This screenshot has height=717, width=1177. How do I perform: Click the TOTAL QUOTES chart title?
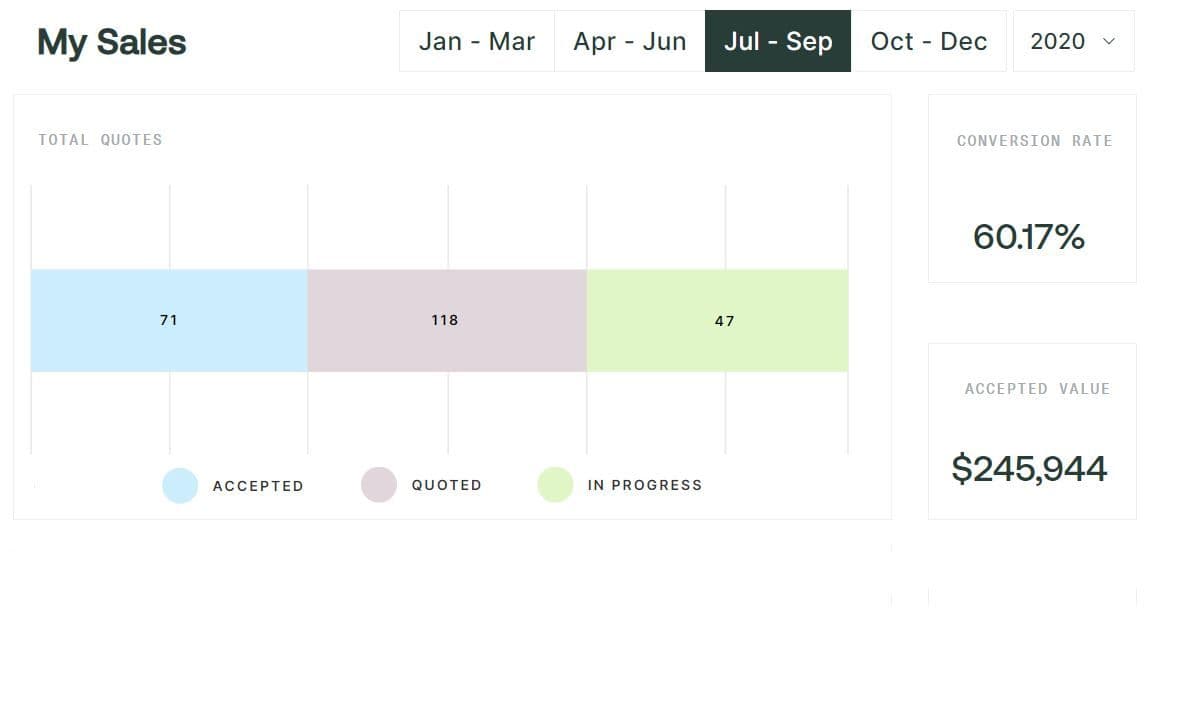100,140
